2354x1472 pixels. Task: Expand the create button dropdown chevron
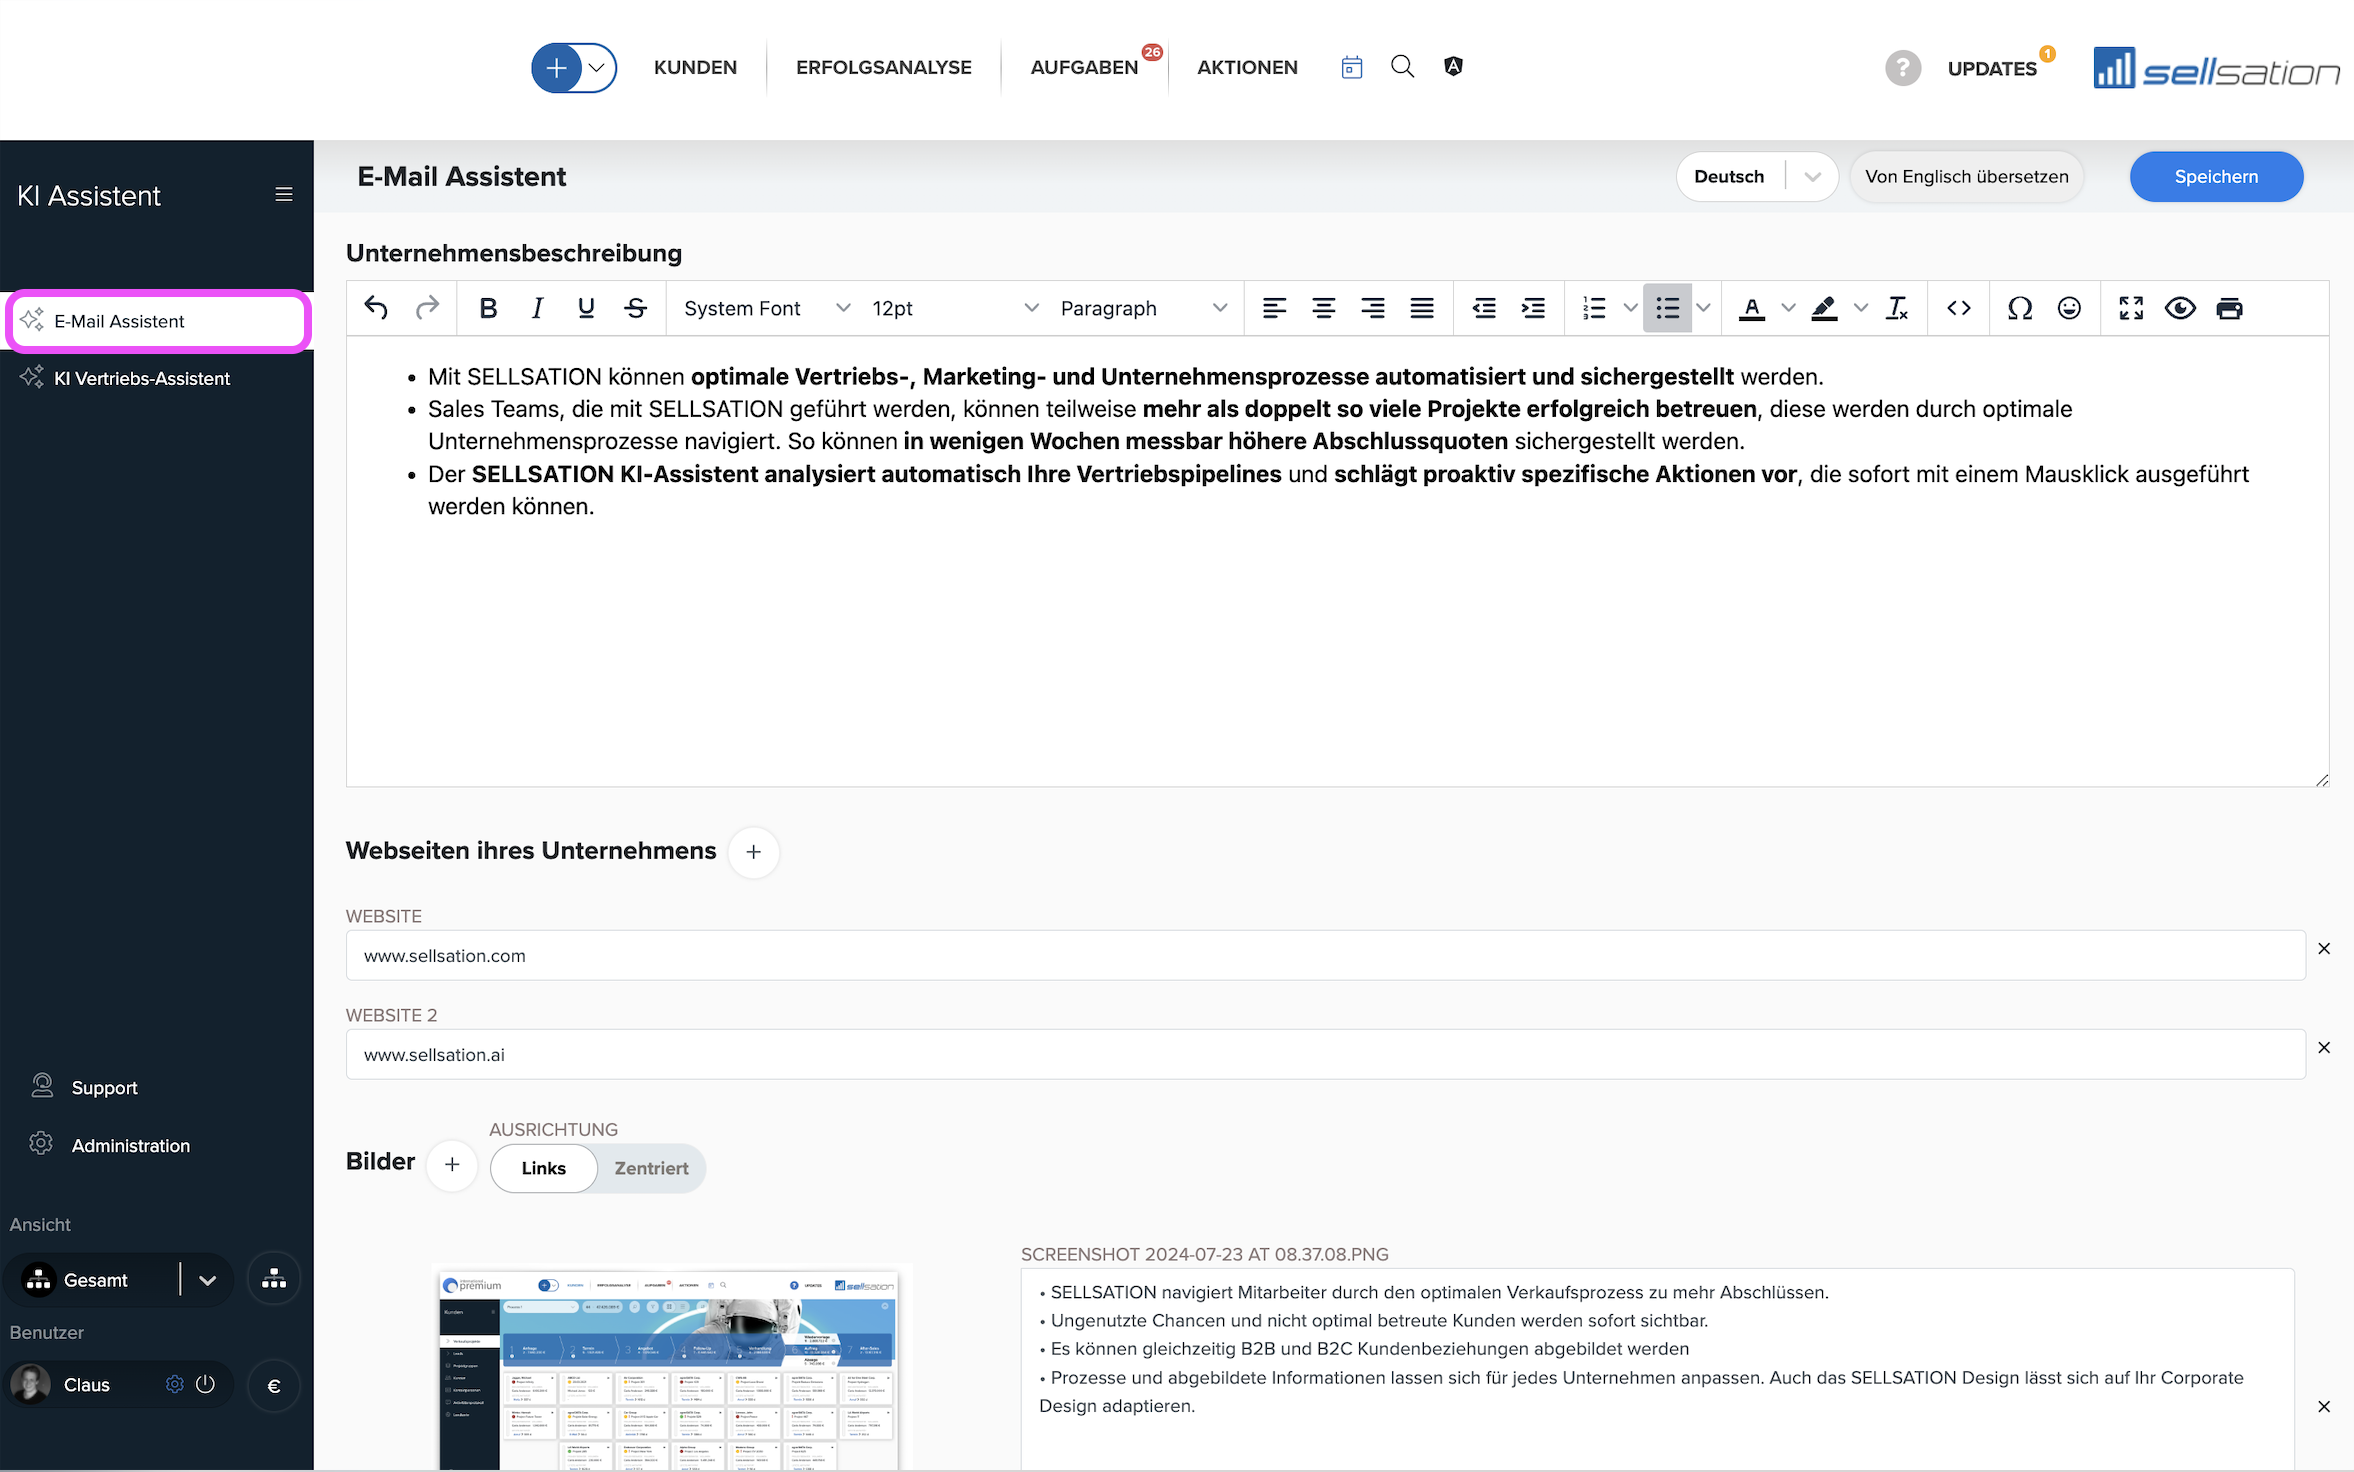point(597,68)
